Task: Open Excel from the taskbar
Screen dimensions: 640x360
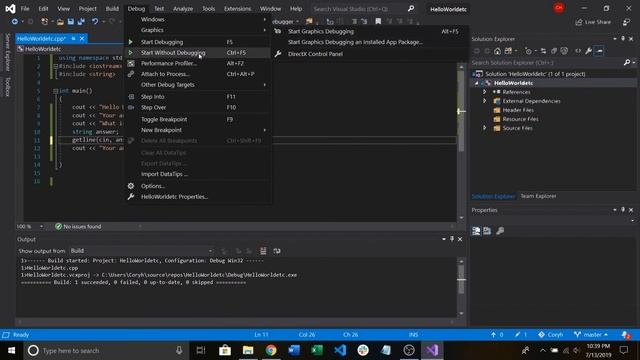Action: (x=317, y=350)
